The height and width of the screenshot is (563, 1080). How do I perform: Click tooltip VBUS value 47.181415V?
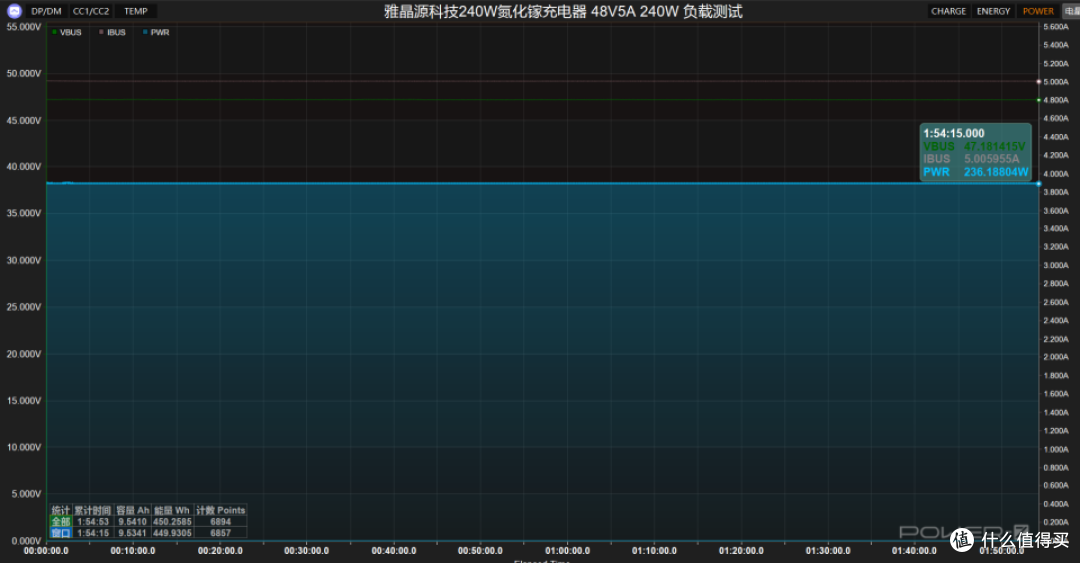995,146
